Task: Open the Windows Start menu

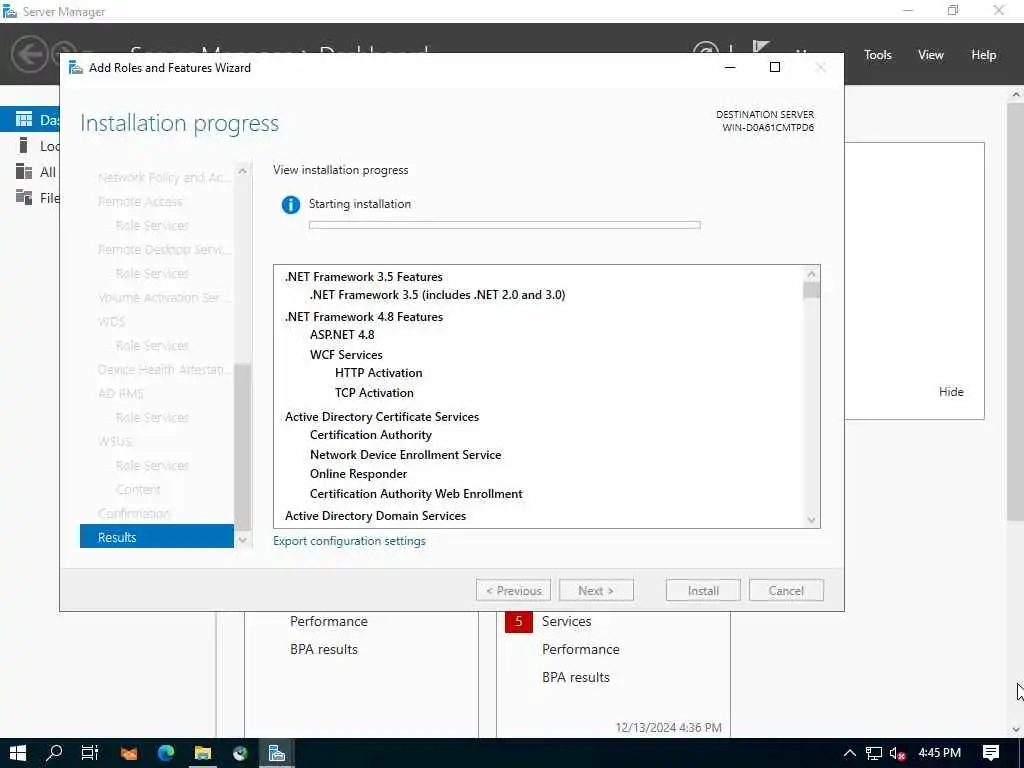Action: pos(18,753)
